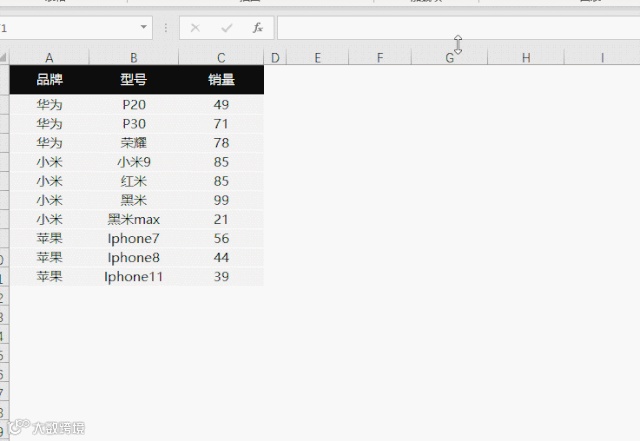This screenshot has height=441, width=640.
Task: Select sales value 71 cell
Action: [x=221, y=124]
